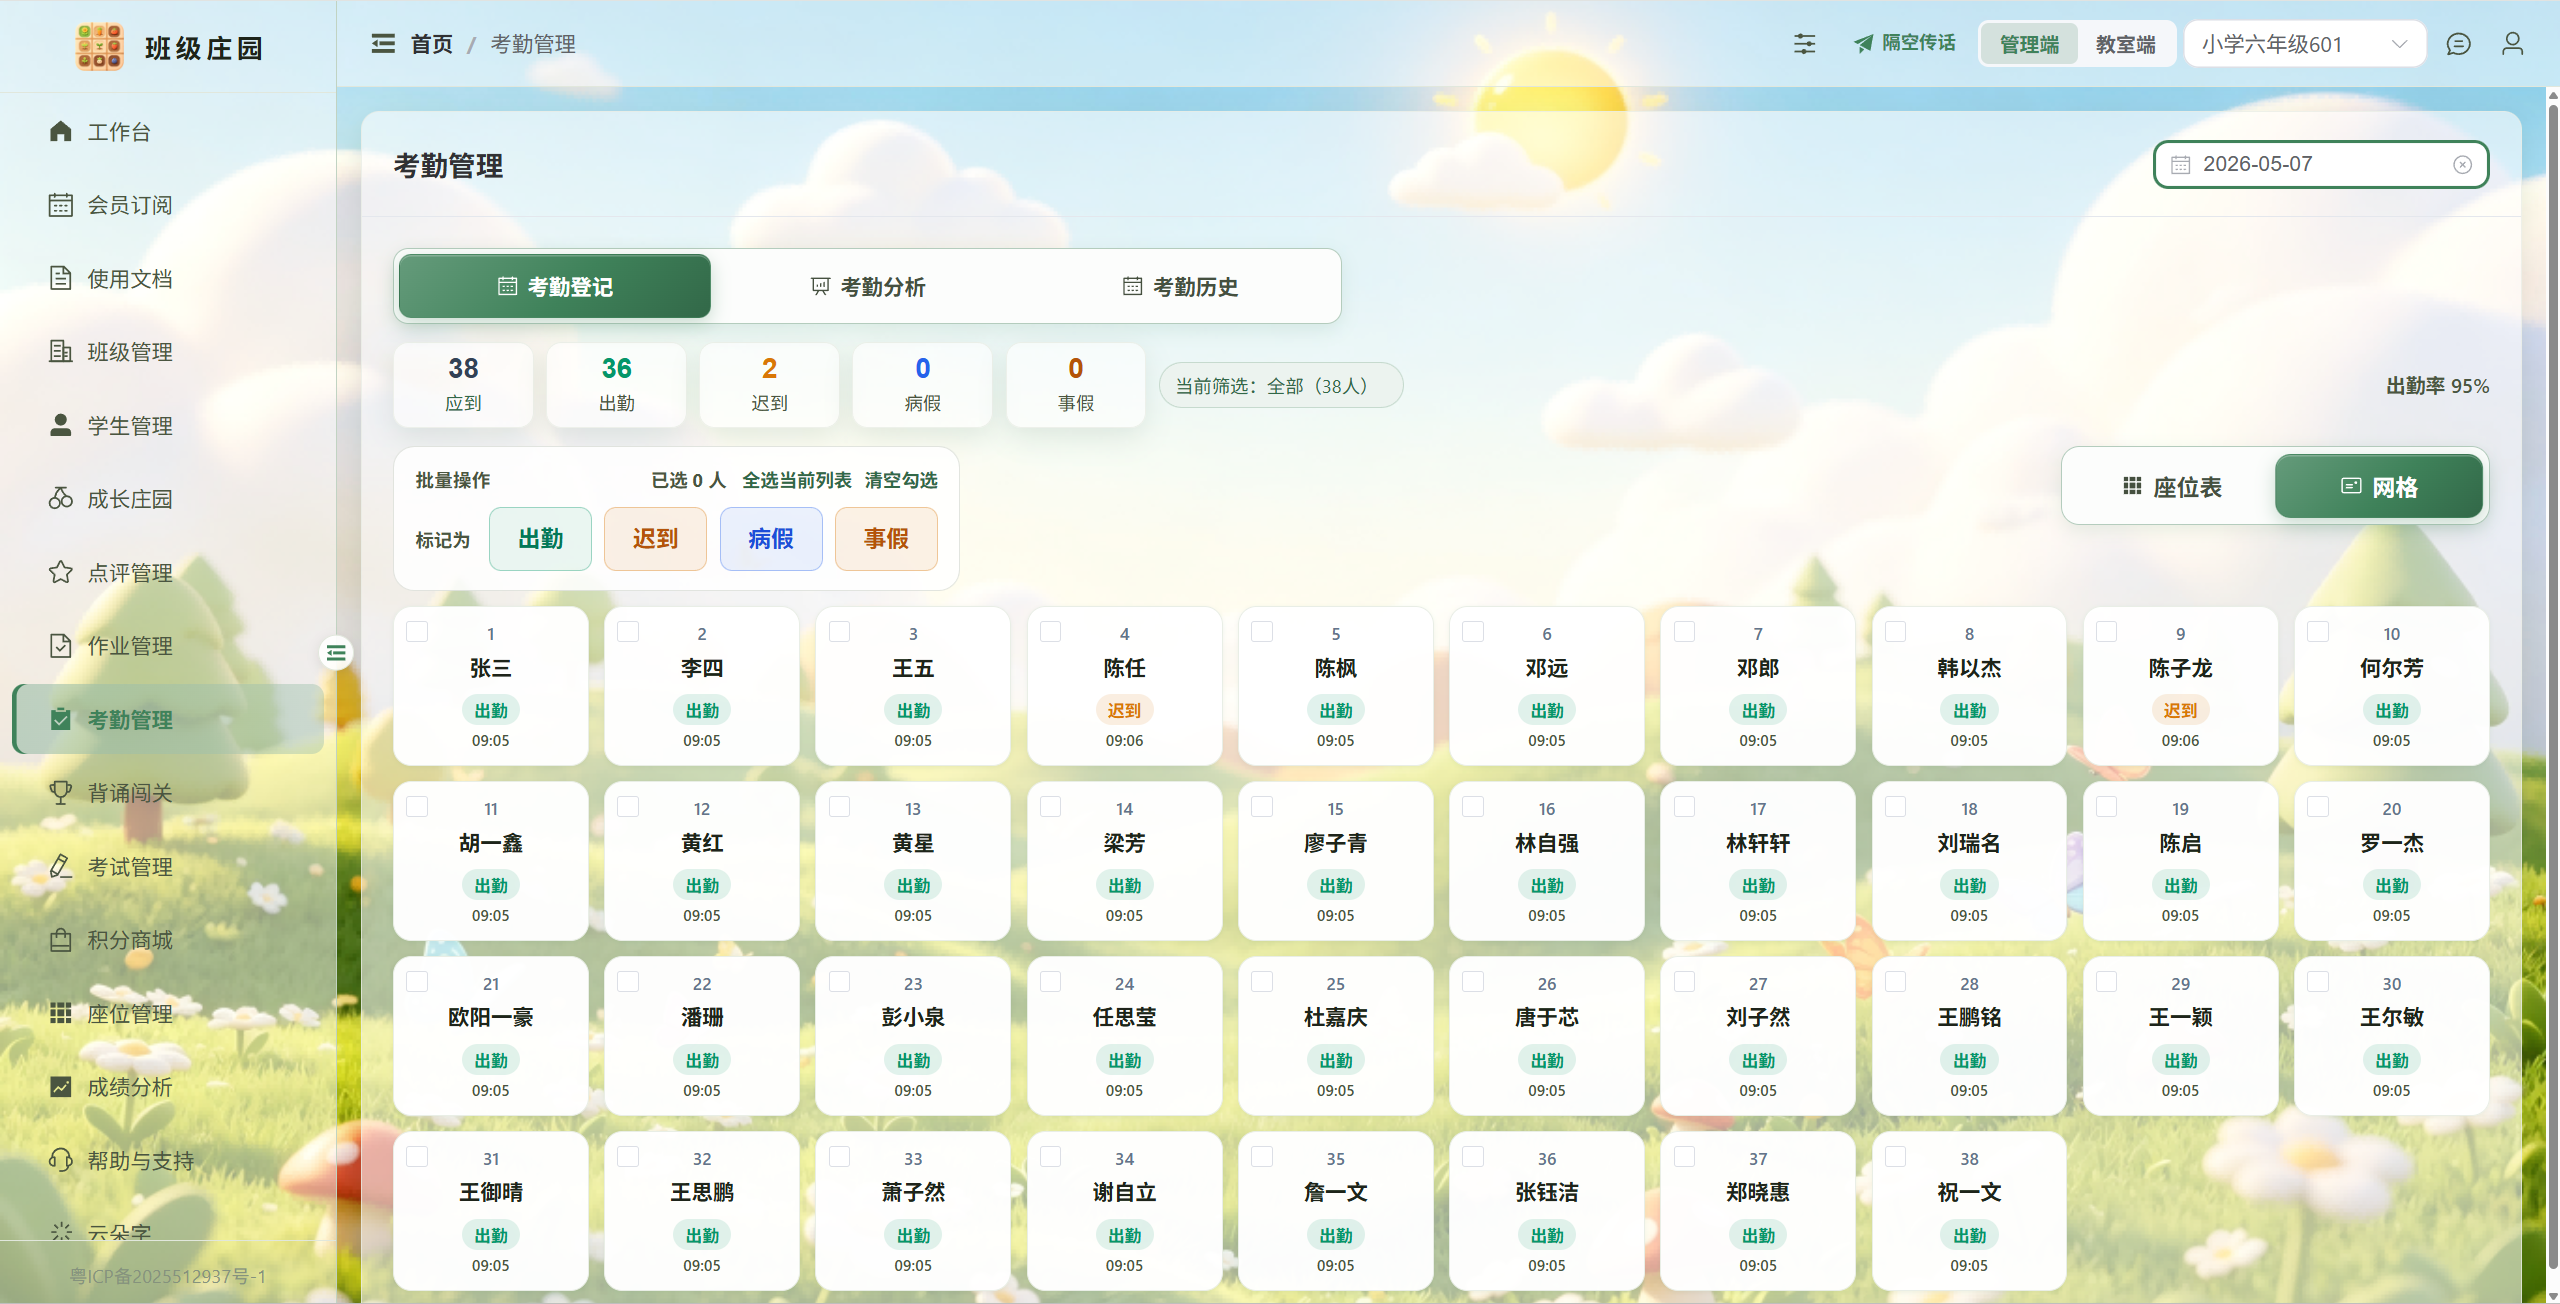This screenshot has width=2560, height=1304.
Task: Click the 隔空传话 paper plane icon
Action: pyautogui.click(x=1863, y=44)
